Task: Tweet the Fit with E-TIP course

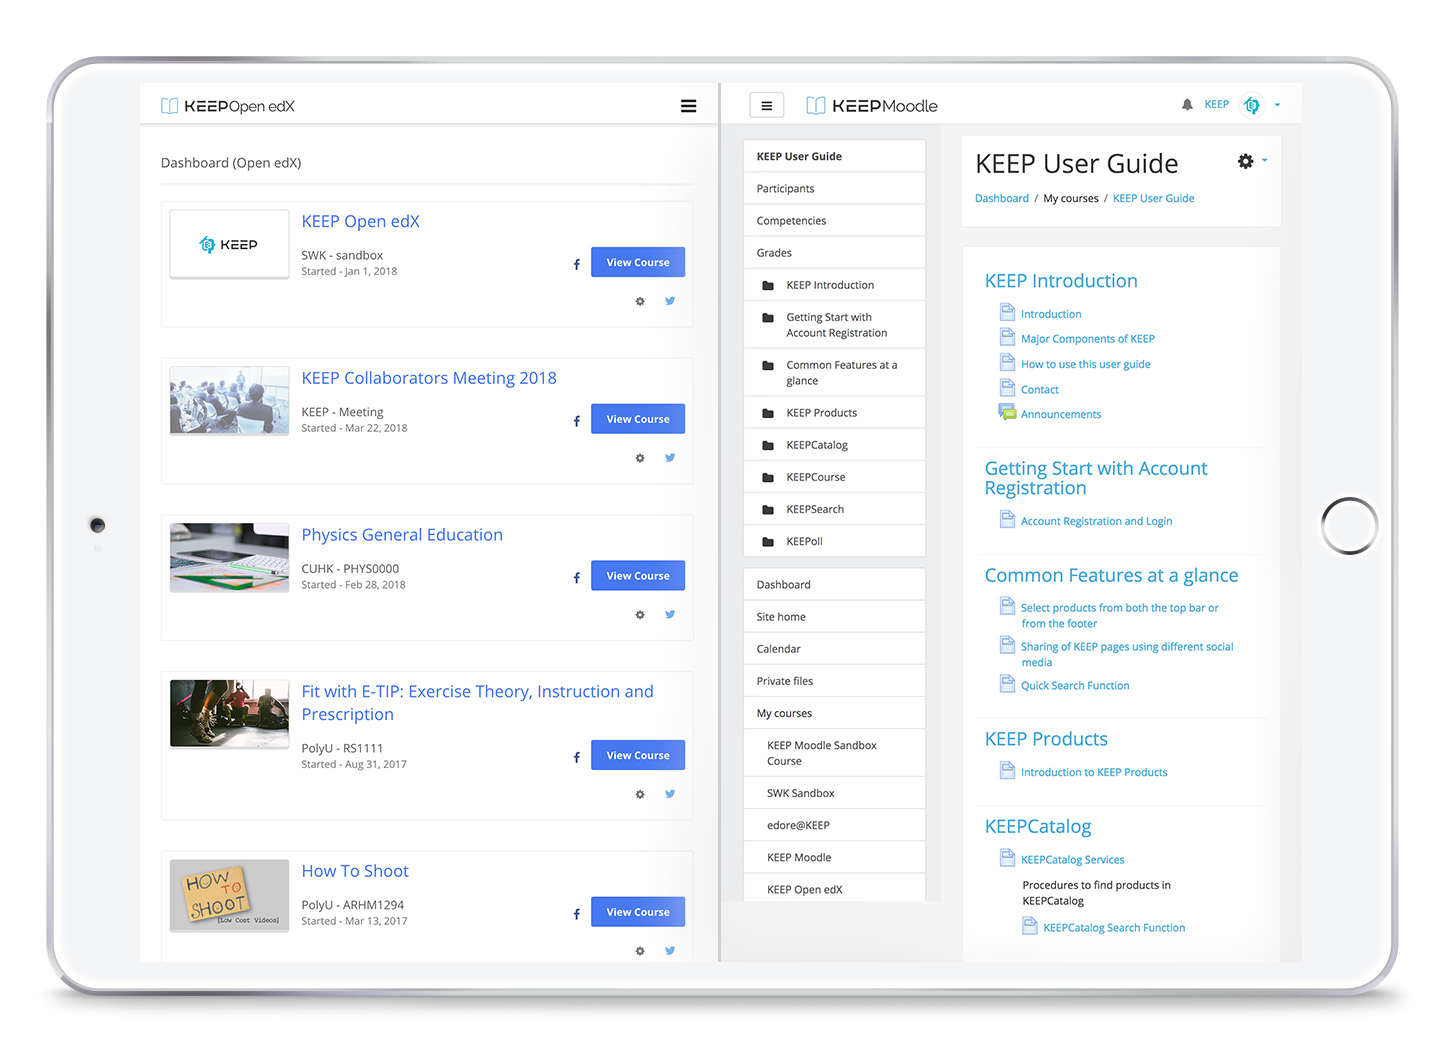Action: [x=670, y=794]
